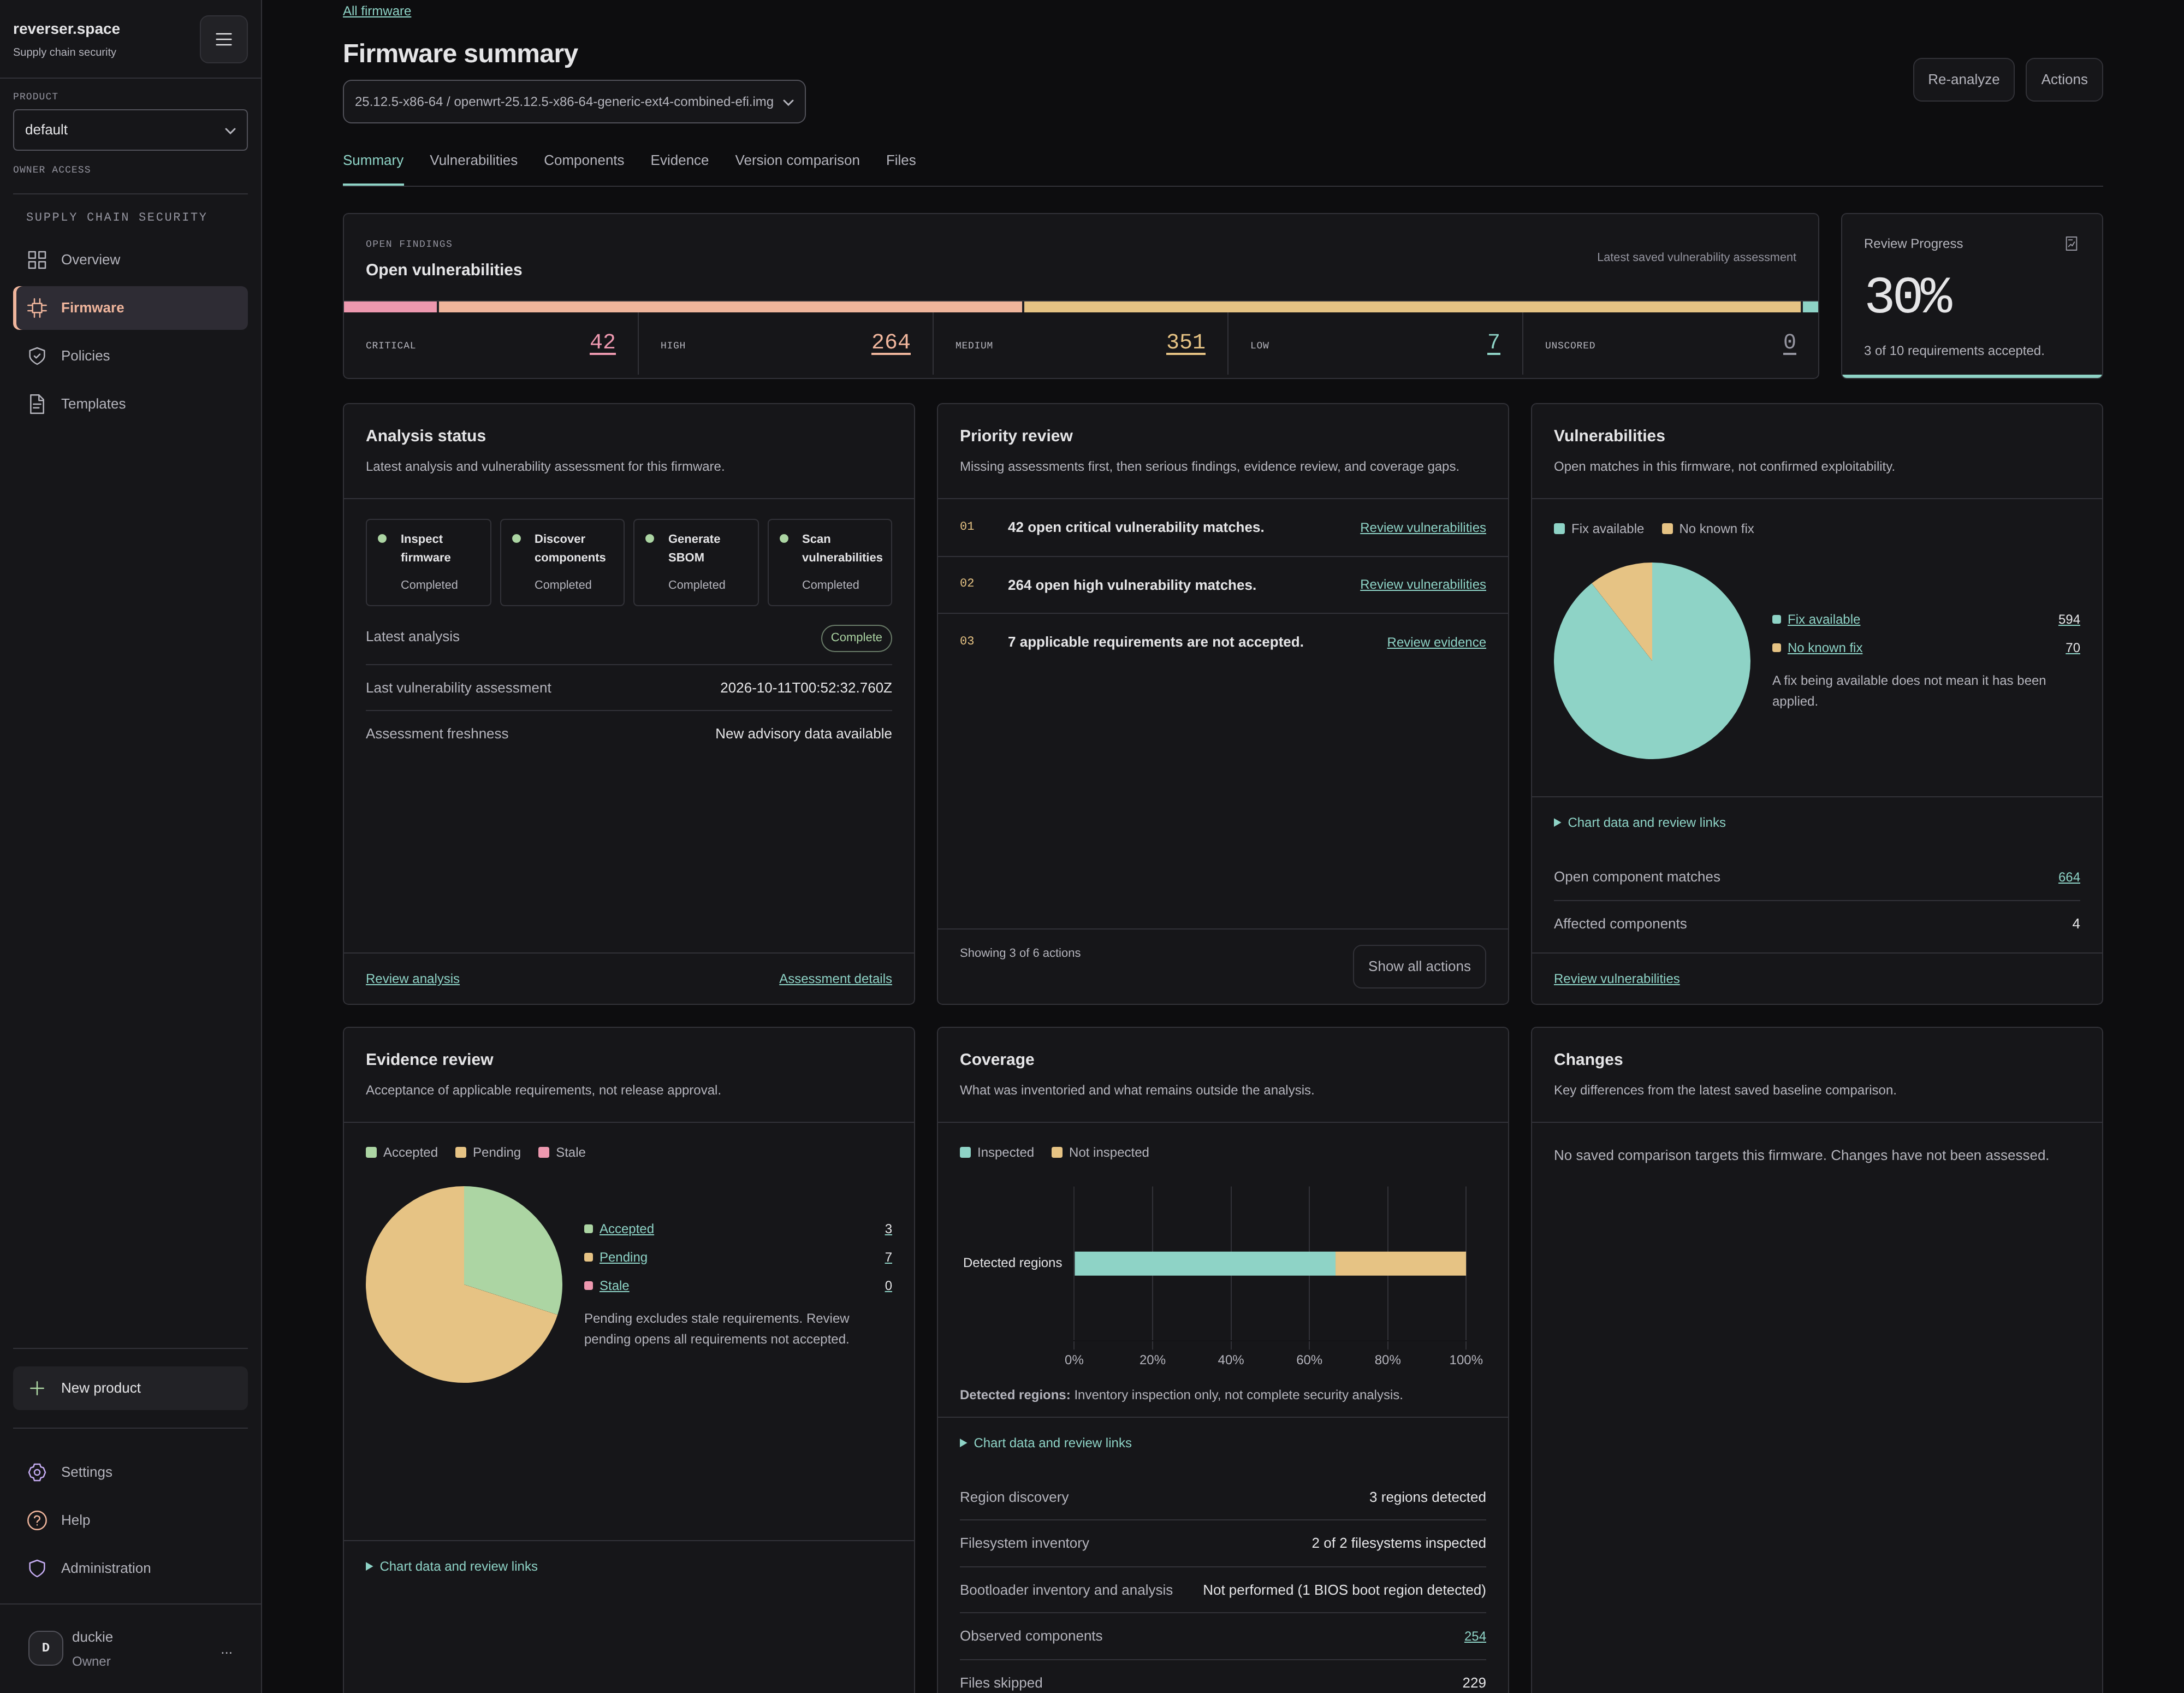Viewport: 2184px width, 1693px height.
Task: Open Review analysis link
Action: click(x=412, y=979)
